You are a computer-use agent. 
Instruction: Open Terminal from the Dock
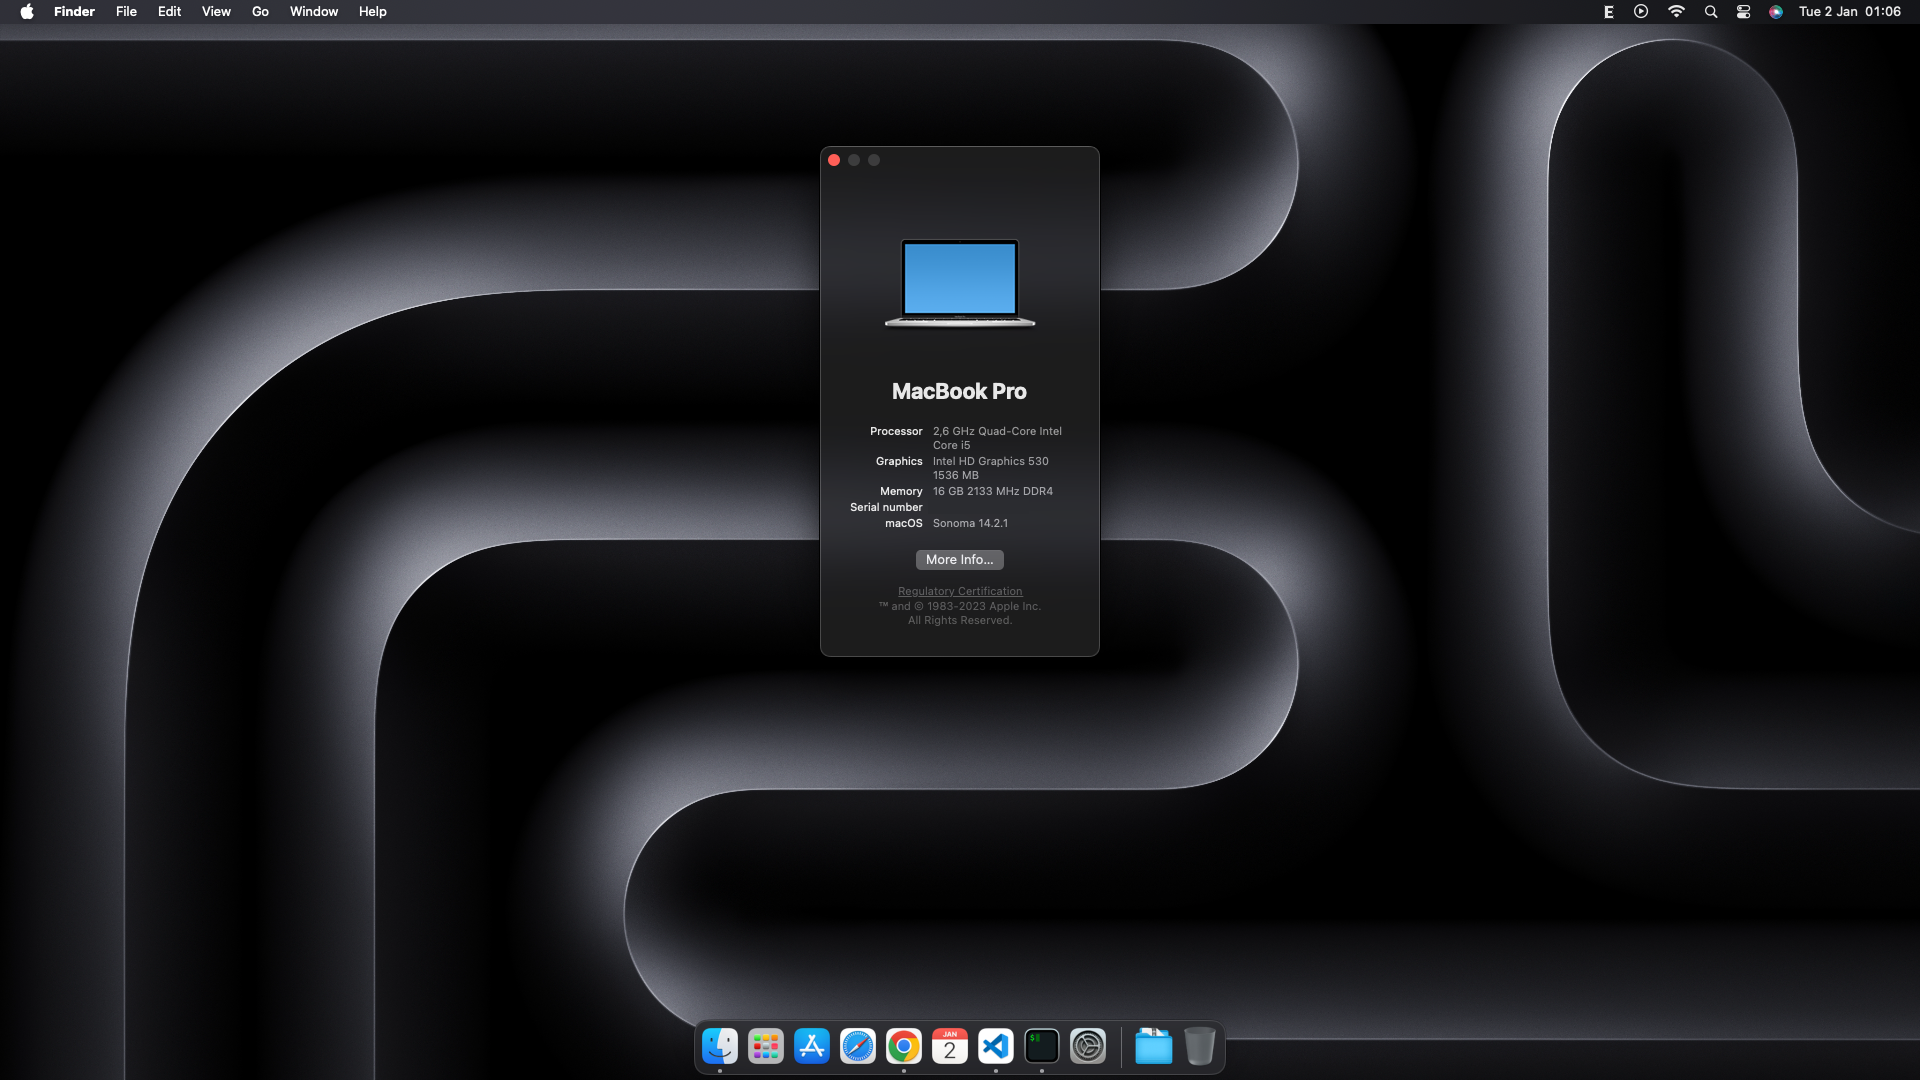click(x=1042, y=1047)
